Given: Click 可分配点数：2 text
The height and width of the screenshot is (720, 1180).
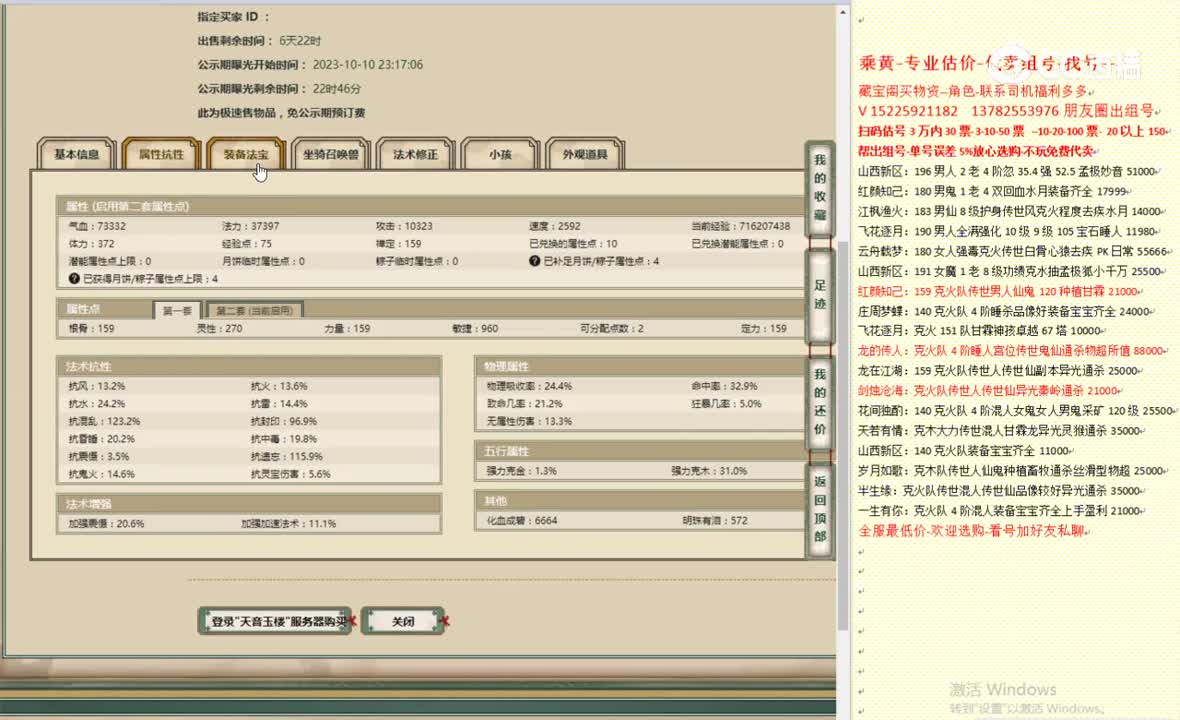Looking at the screenshot, I should pos(612,329).
